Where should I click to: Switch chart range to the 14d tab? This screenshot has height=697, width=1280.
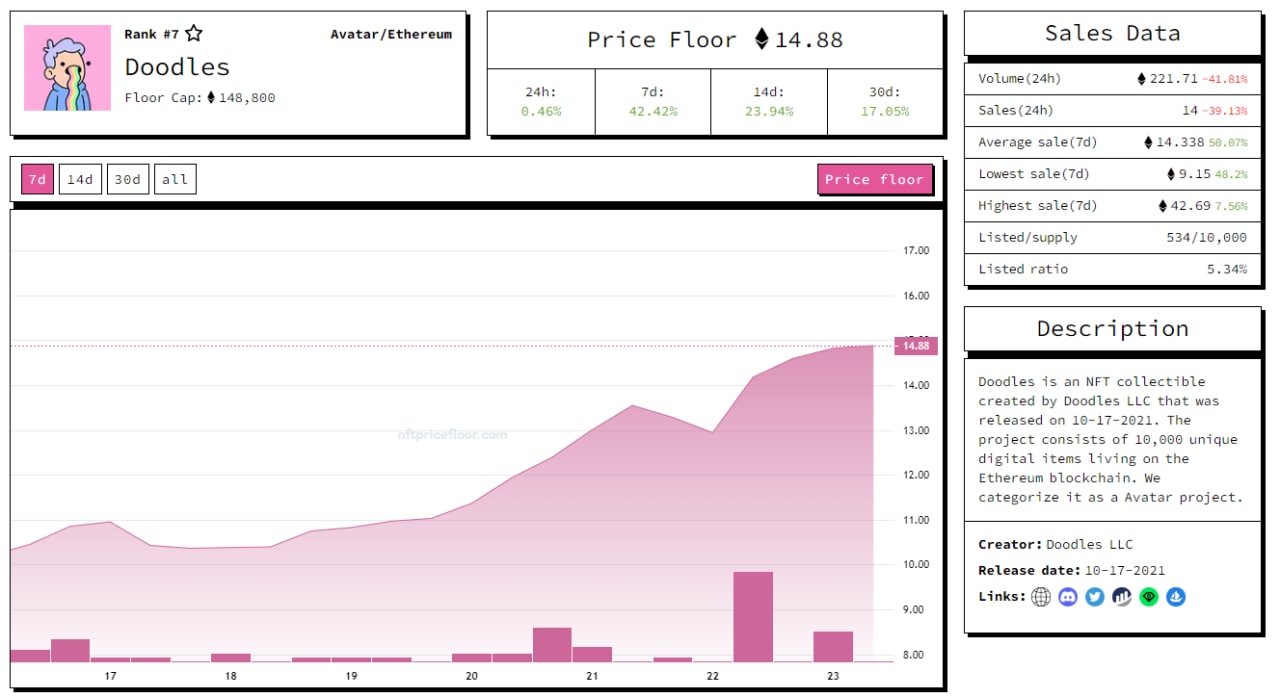click(x=80, y=180)
